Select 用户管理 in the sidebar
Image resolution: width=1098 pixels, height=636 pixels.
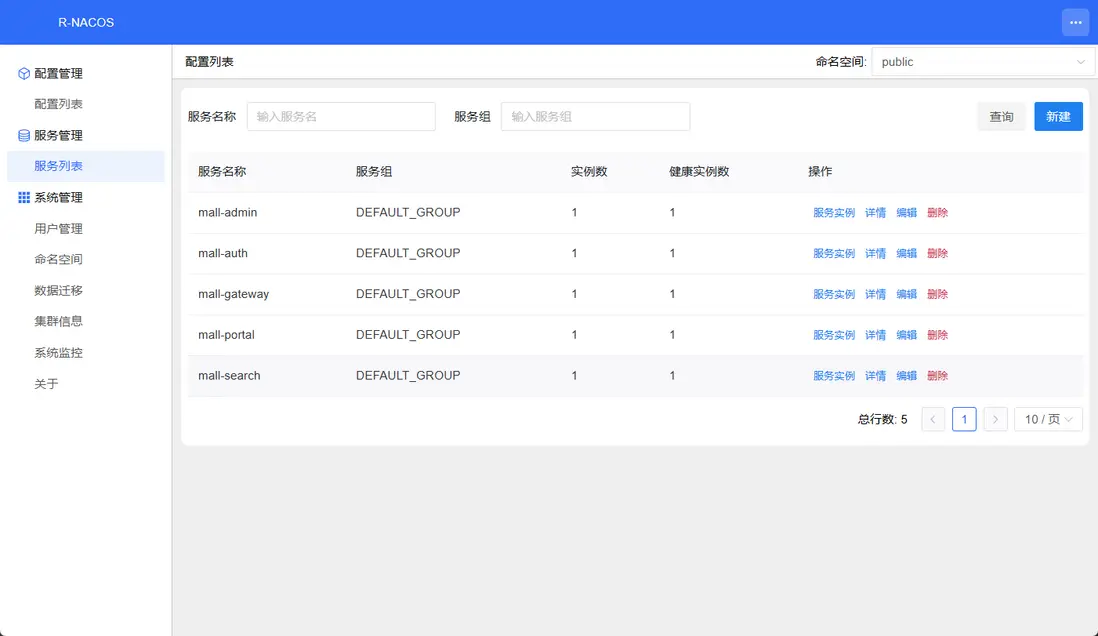[x=58, y=229]
